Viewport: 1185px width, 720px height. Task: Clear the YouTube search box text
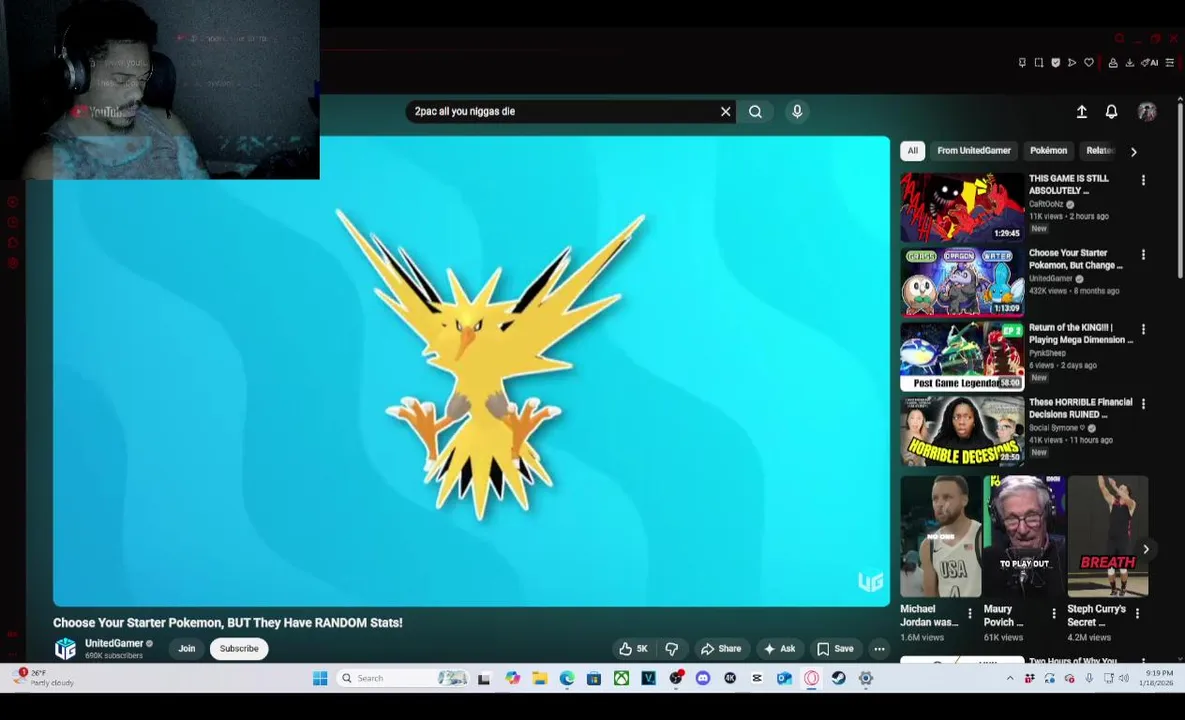[726, 112]
